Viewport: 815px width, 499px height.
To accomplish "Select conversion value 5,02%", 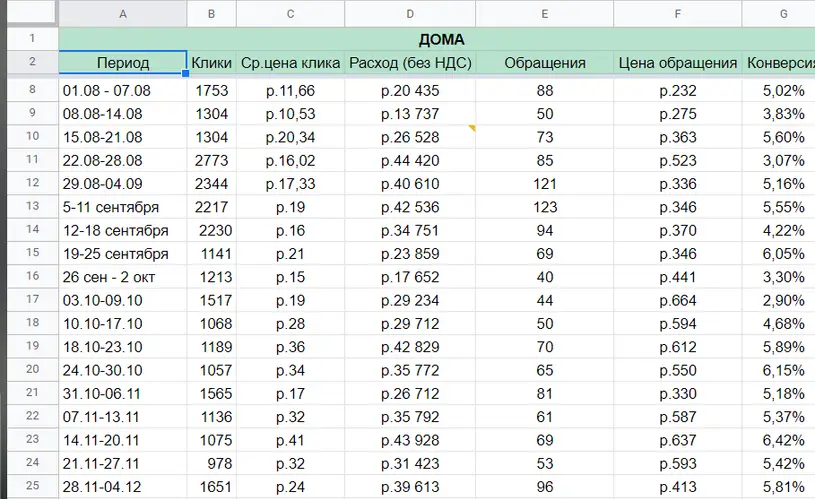I will coord(779,90).
